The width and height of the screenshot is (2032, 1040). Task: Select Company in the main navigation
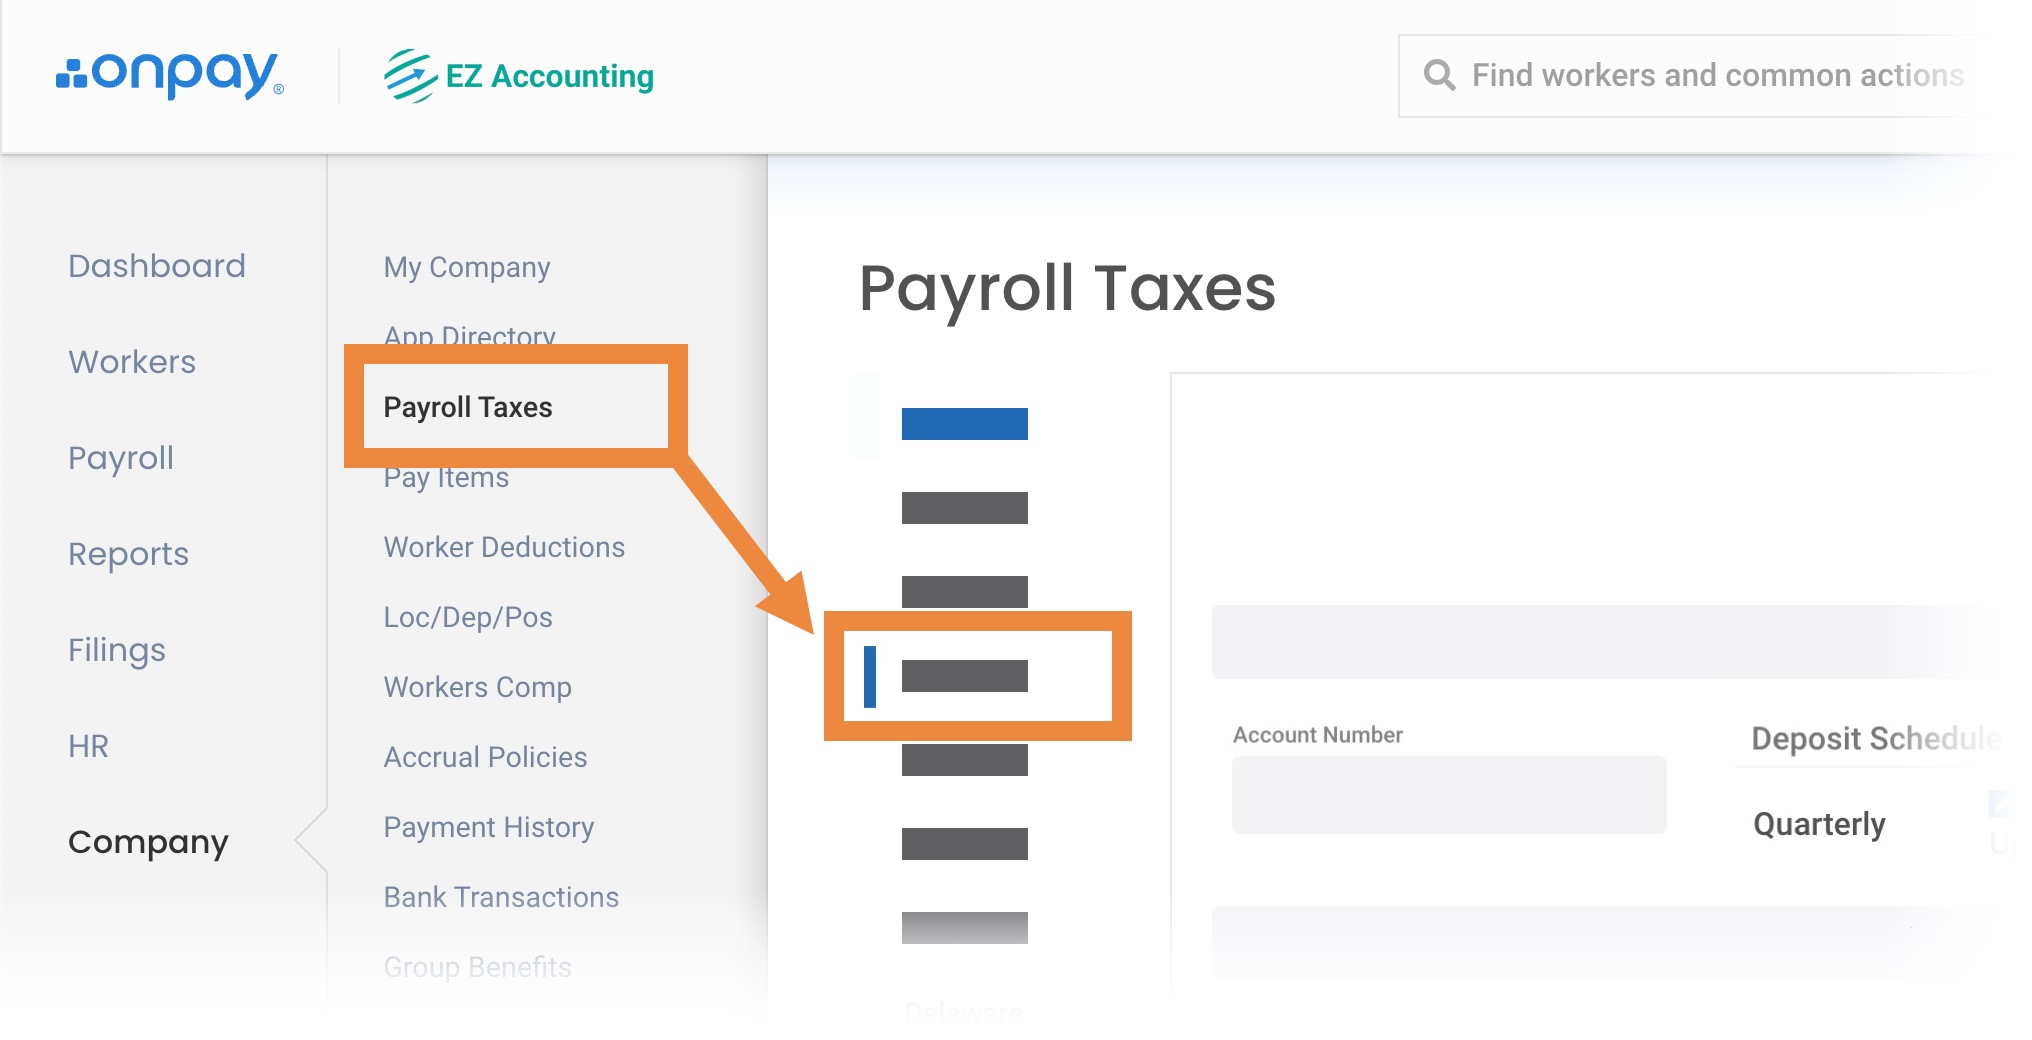148,842
